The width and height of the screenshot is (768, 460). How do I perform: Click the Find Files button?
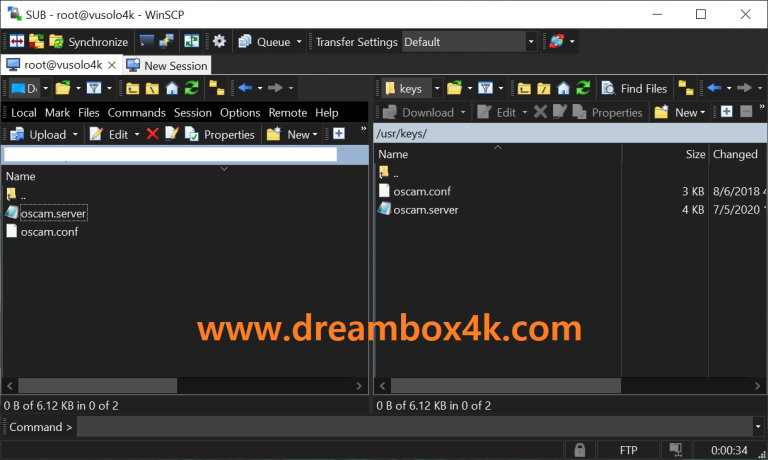coord(634,88)
